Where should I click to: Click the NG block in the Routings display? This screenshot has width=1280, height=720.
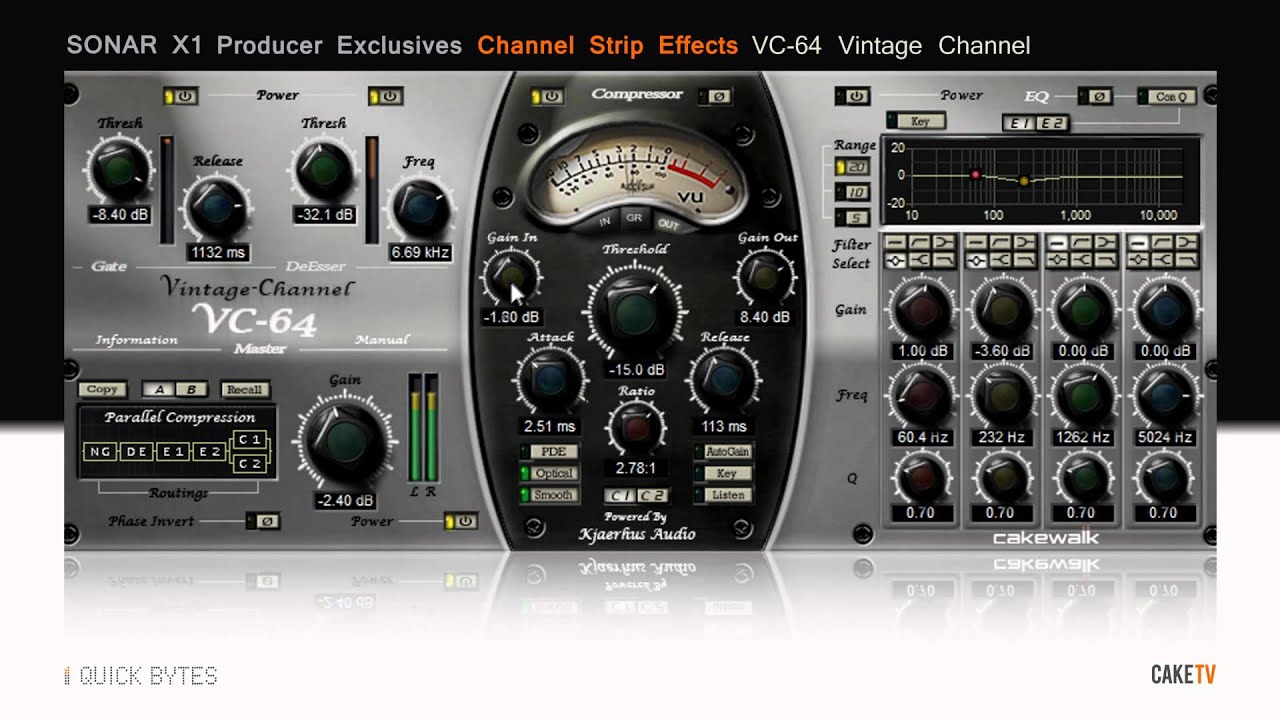tap(101, 452)
